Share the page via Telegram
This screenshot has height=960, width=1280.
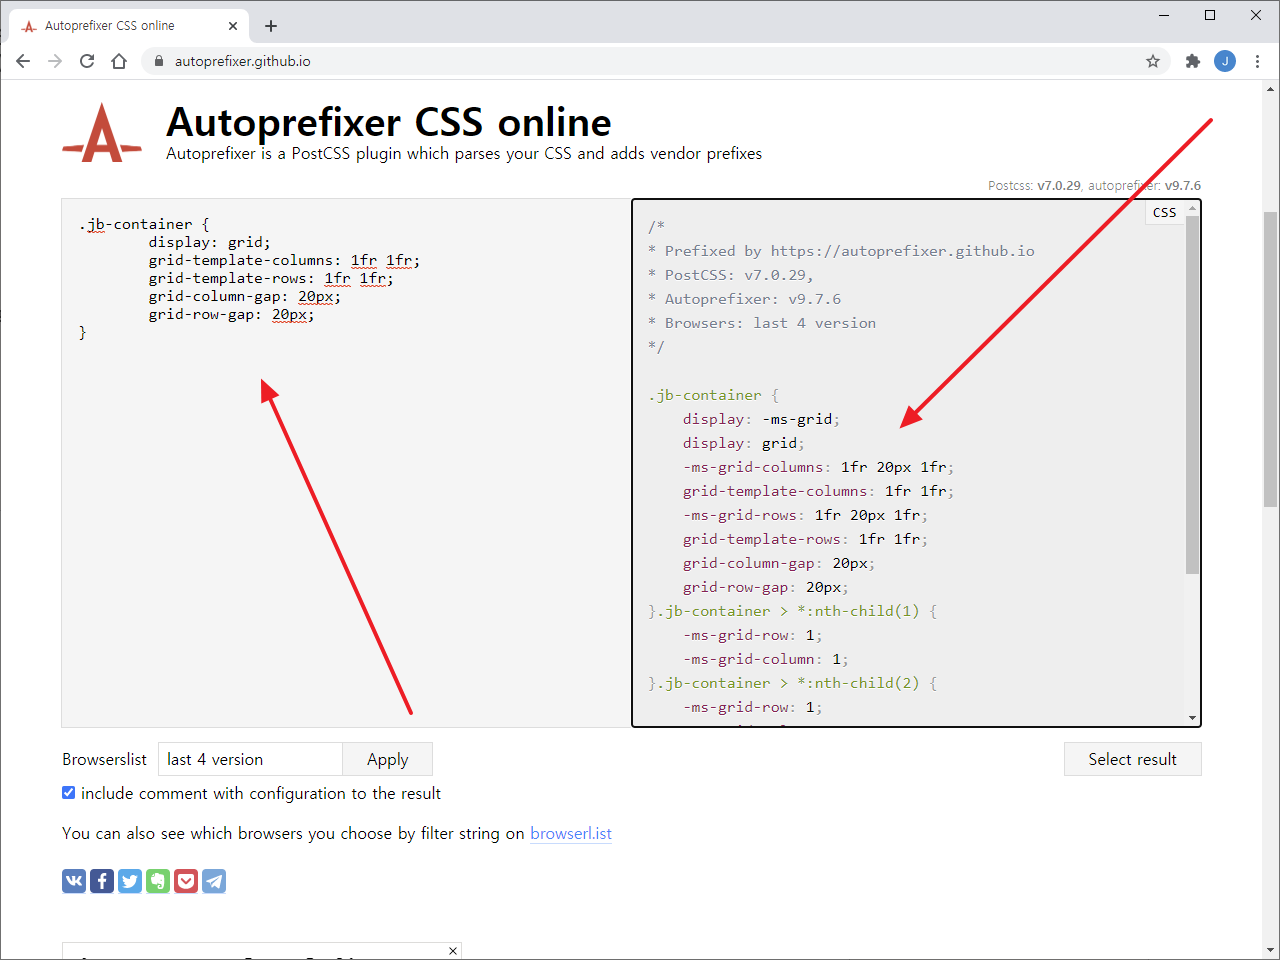pyautogui.click(x=214, y=881)
